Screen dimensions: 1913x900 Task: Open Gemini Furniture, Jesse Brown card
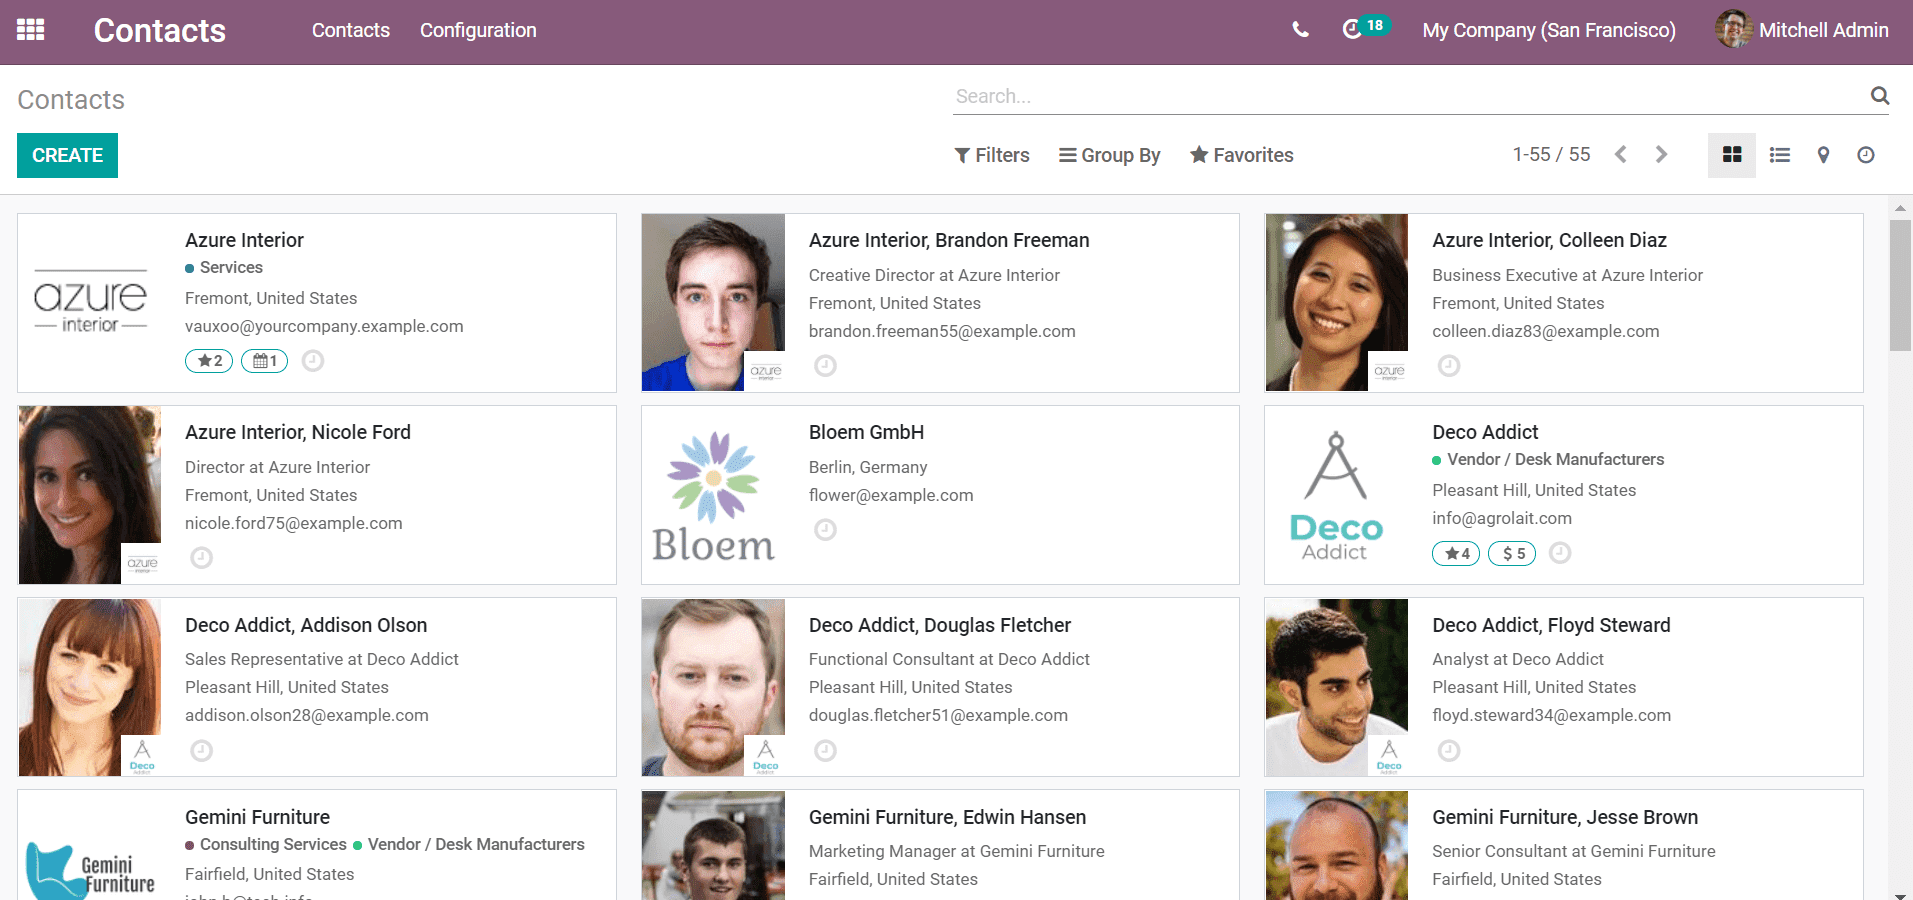pos(1564,845)
